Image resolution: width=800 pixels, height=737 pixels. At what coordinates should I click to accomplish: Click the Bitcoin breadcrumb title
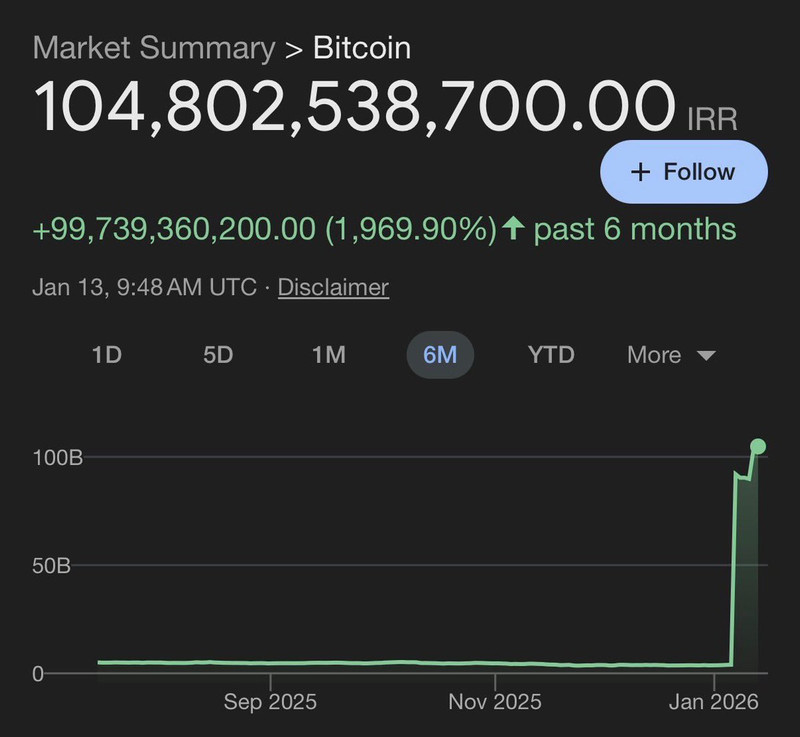point(362,47)
